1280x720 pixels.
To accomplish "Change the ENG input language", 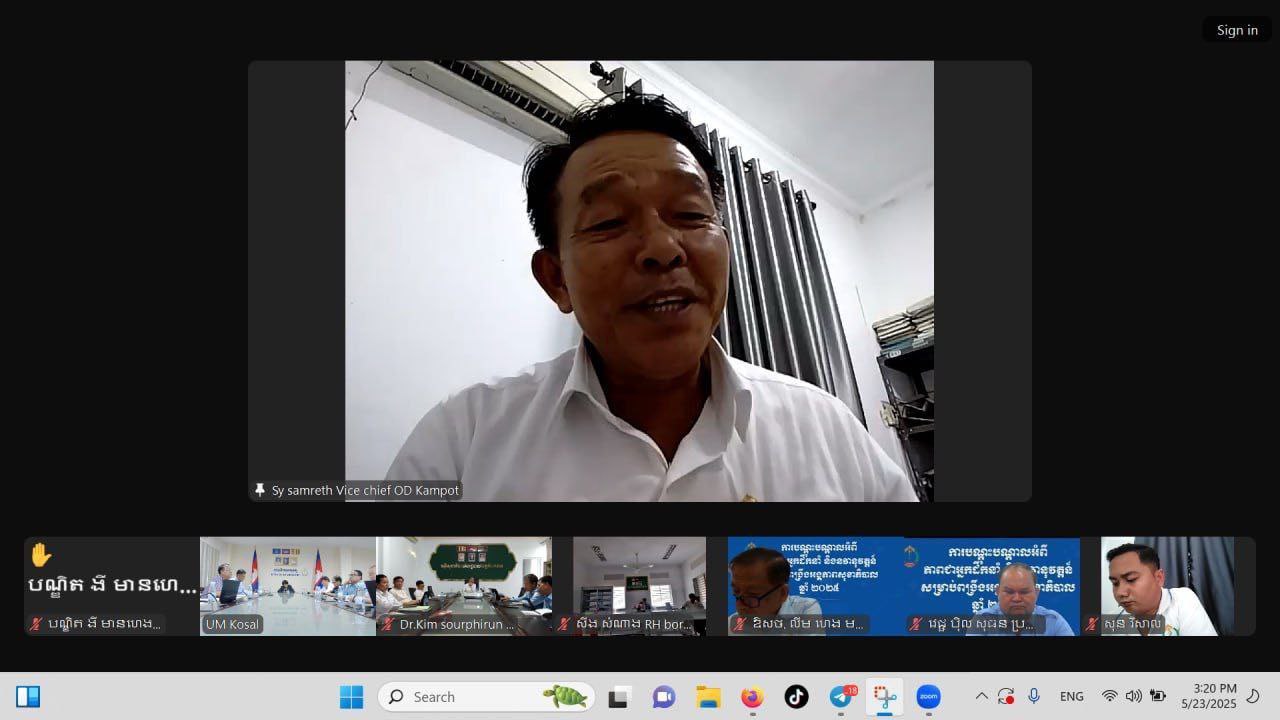I will coord(1072,697).
